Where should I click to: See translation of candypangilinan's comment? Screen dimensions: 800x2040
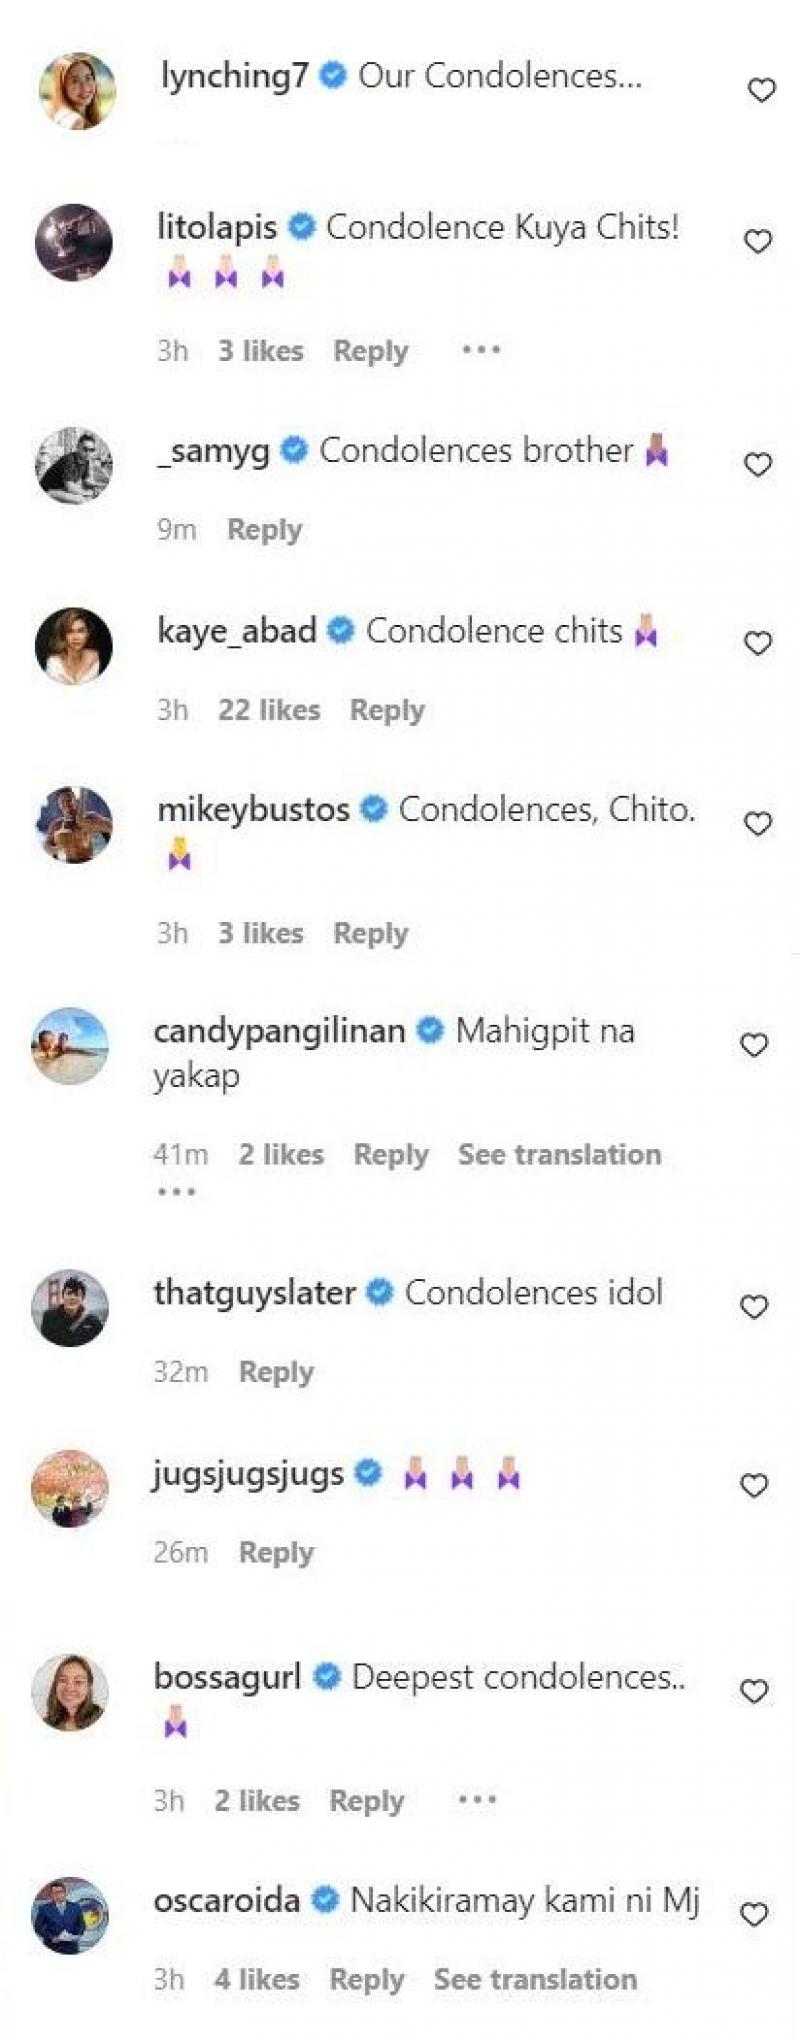pos(557,1153)
